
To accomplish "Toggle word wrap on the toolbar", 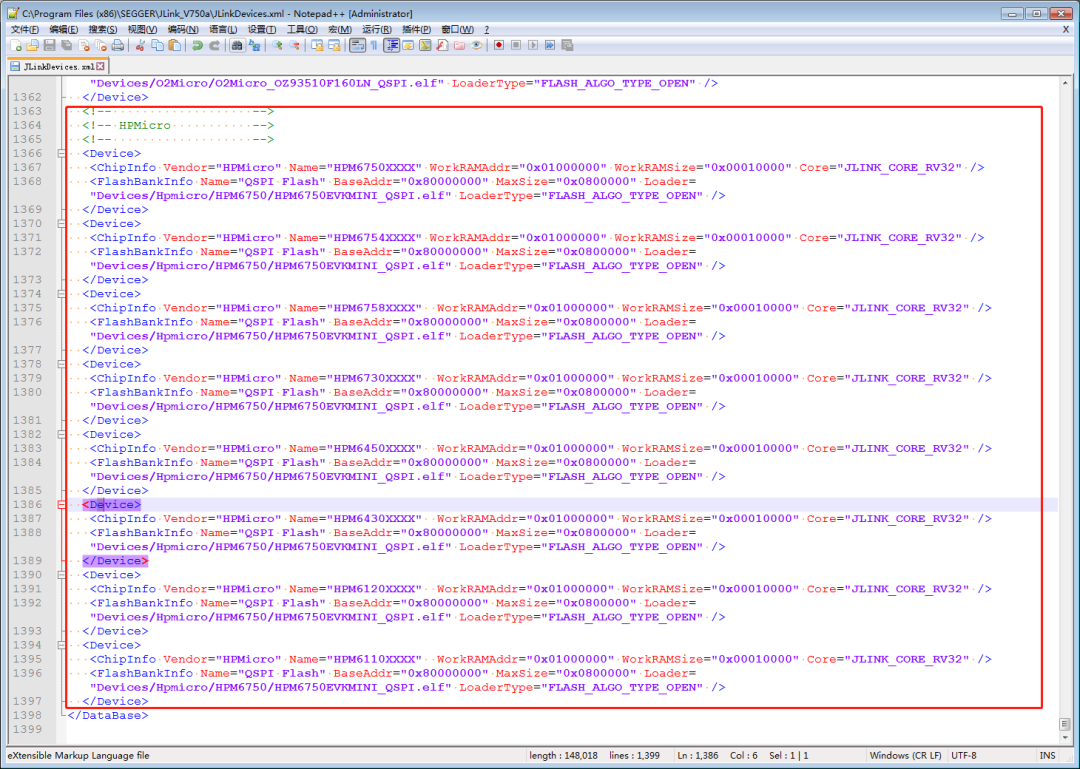I will [359, 45].
